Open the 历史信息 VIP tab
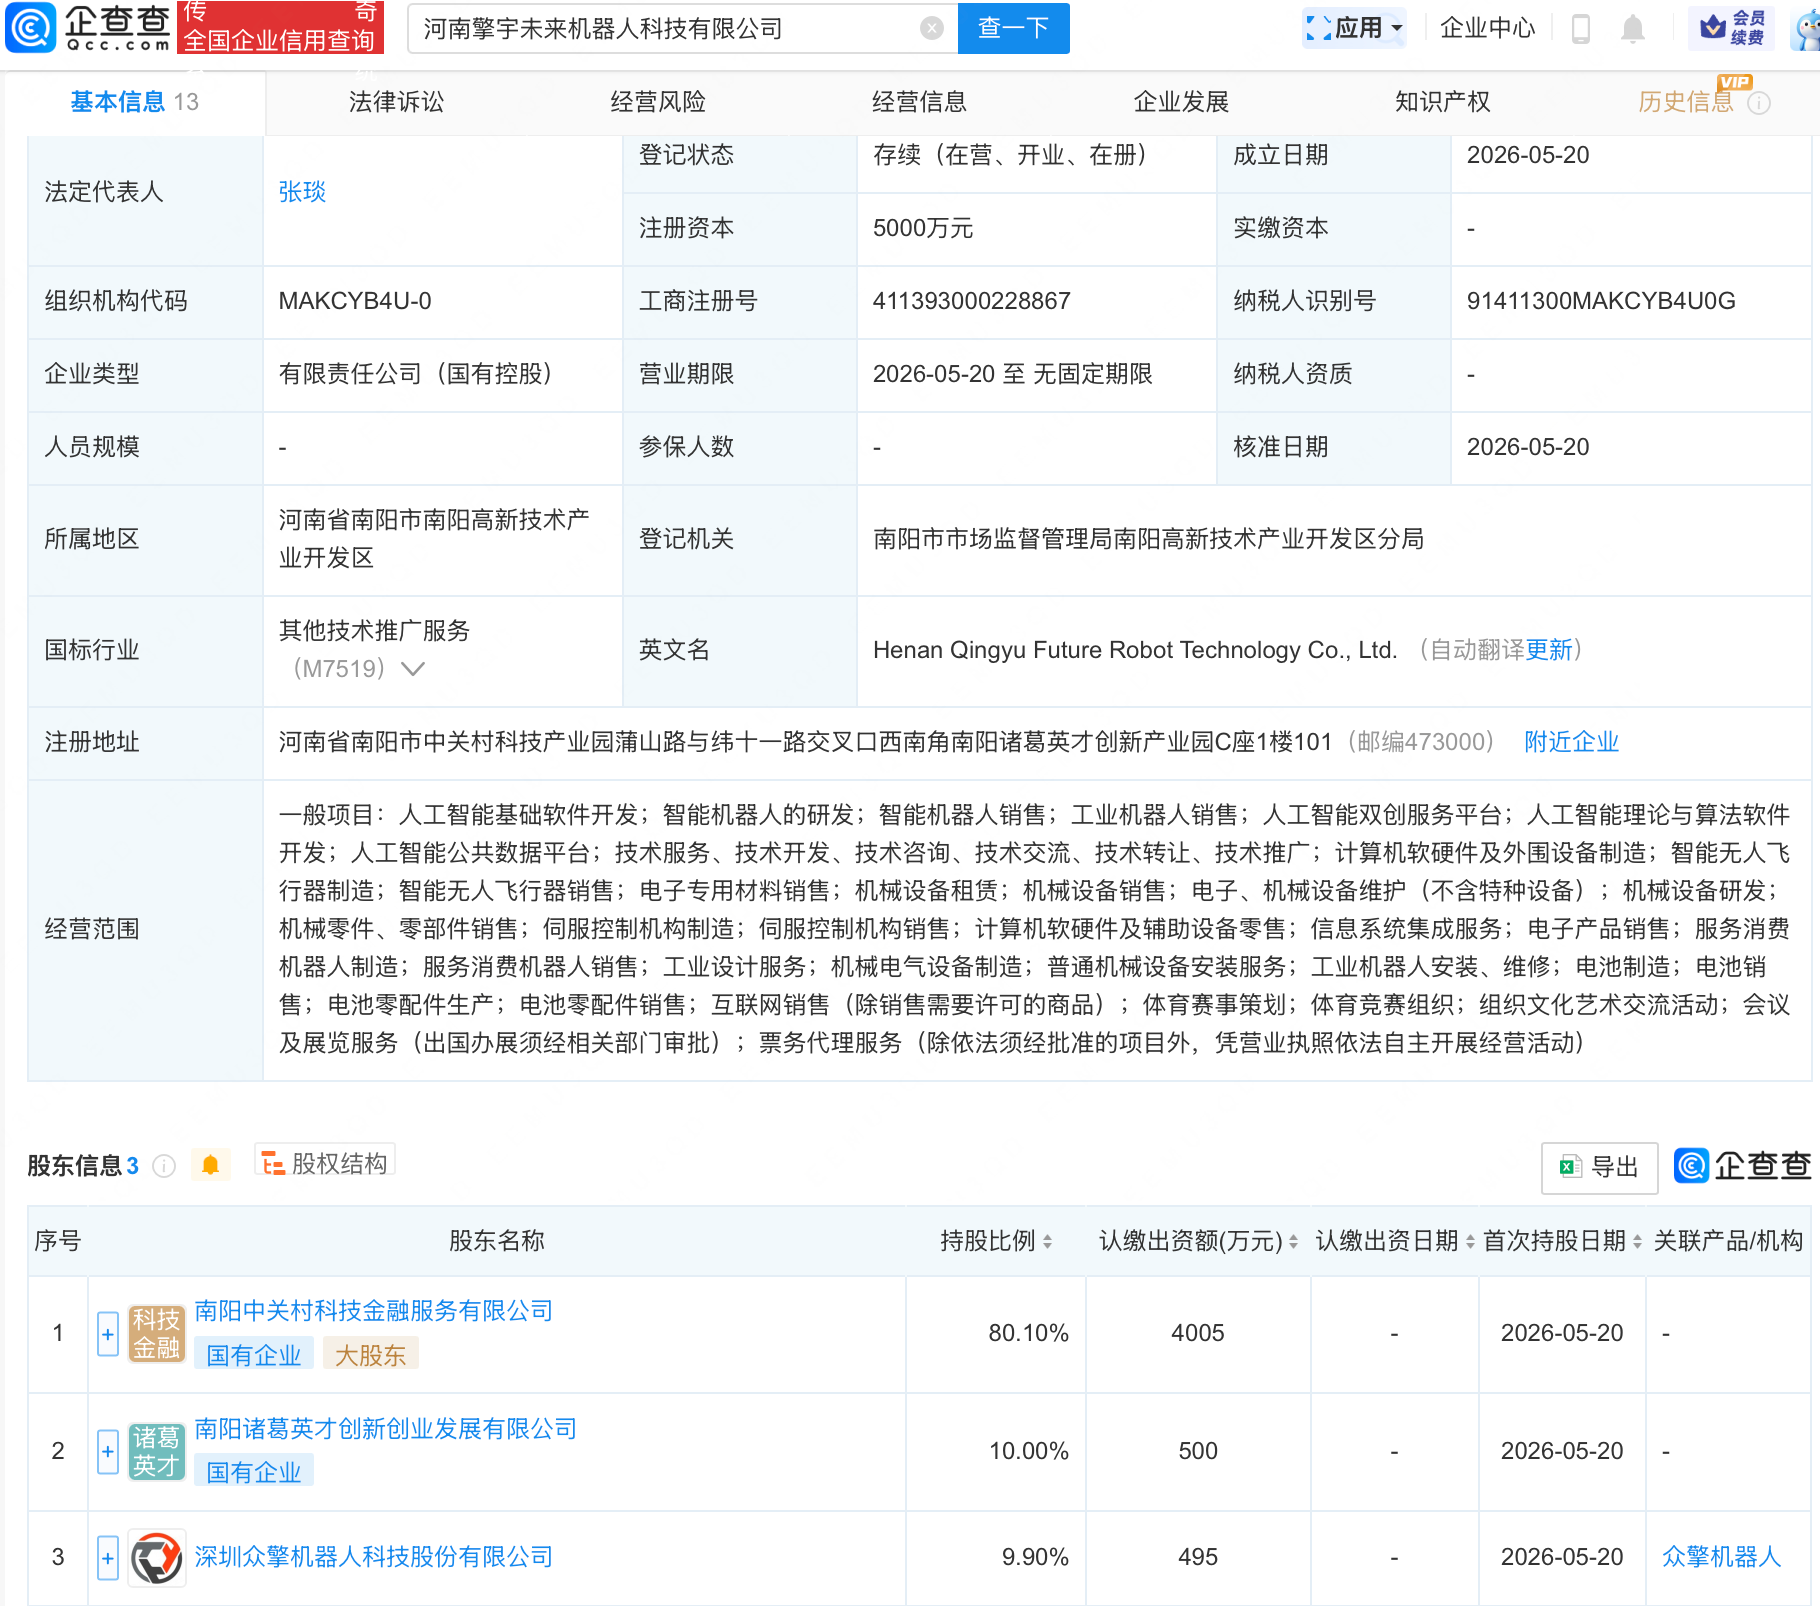Viewport: 1820px width, 1606px height. [1685, 102]
